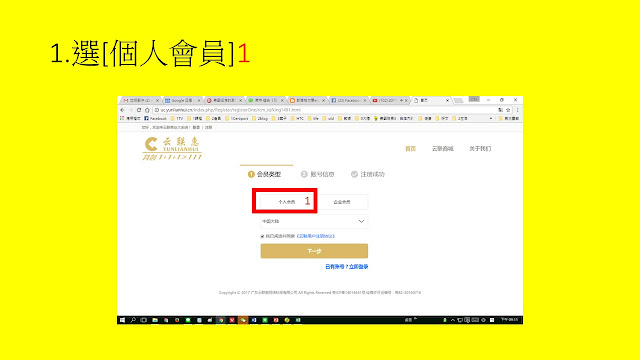Viewport: 640px width, 360px height.
Task: Click the 注册成功 step three indicator
Action: (368, 174)
